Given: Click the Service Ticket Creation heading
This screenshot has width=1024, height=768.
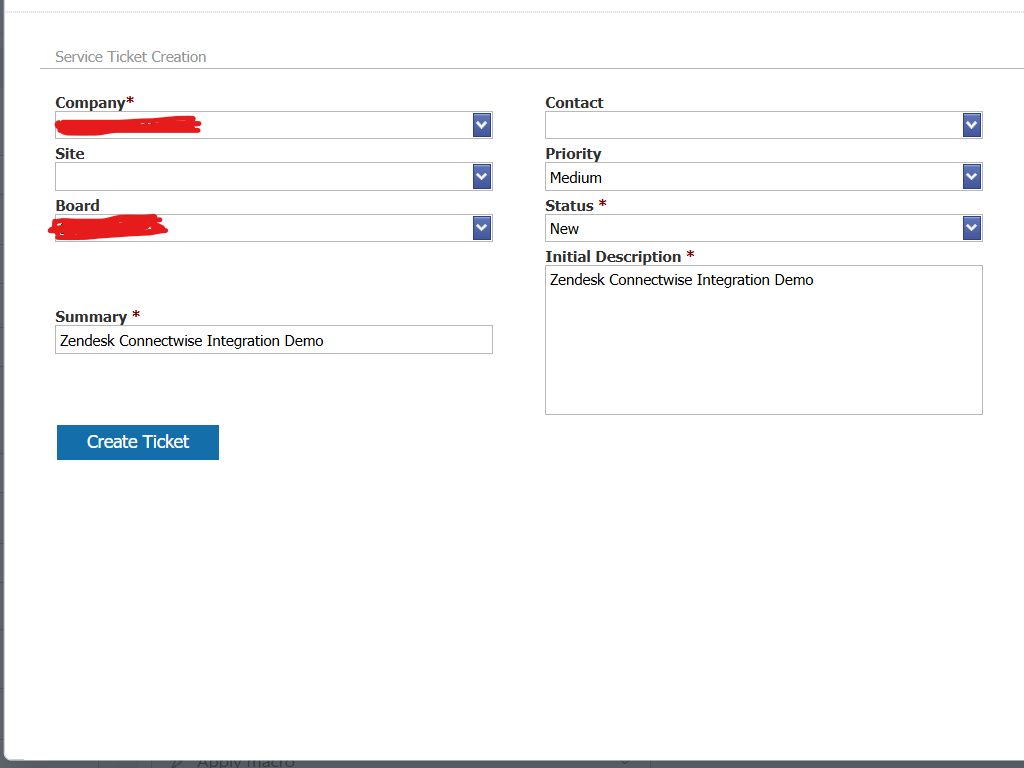Looking at the screenshot, I should pos(130,57).
